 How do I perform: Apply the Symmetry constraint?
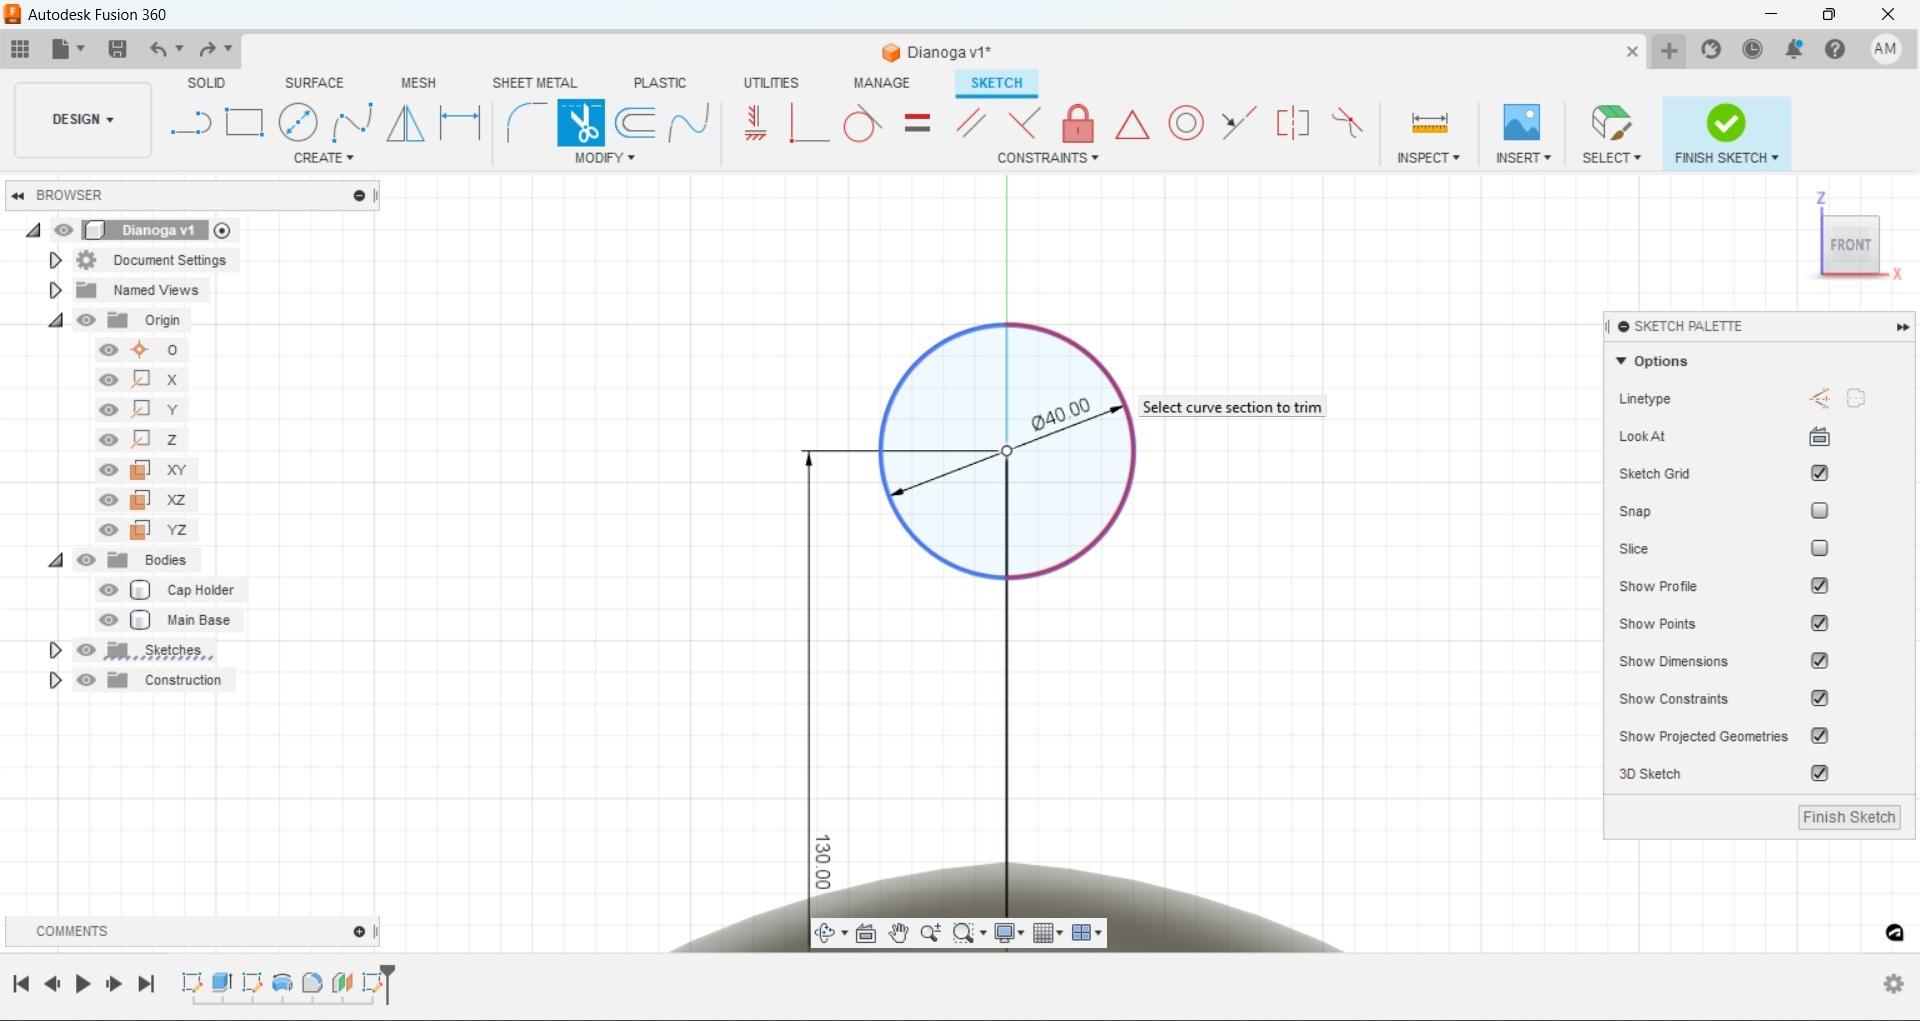point(1293,123)
